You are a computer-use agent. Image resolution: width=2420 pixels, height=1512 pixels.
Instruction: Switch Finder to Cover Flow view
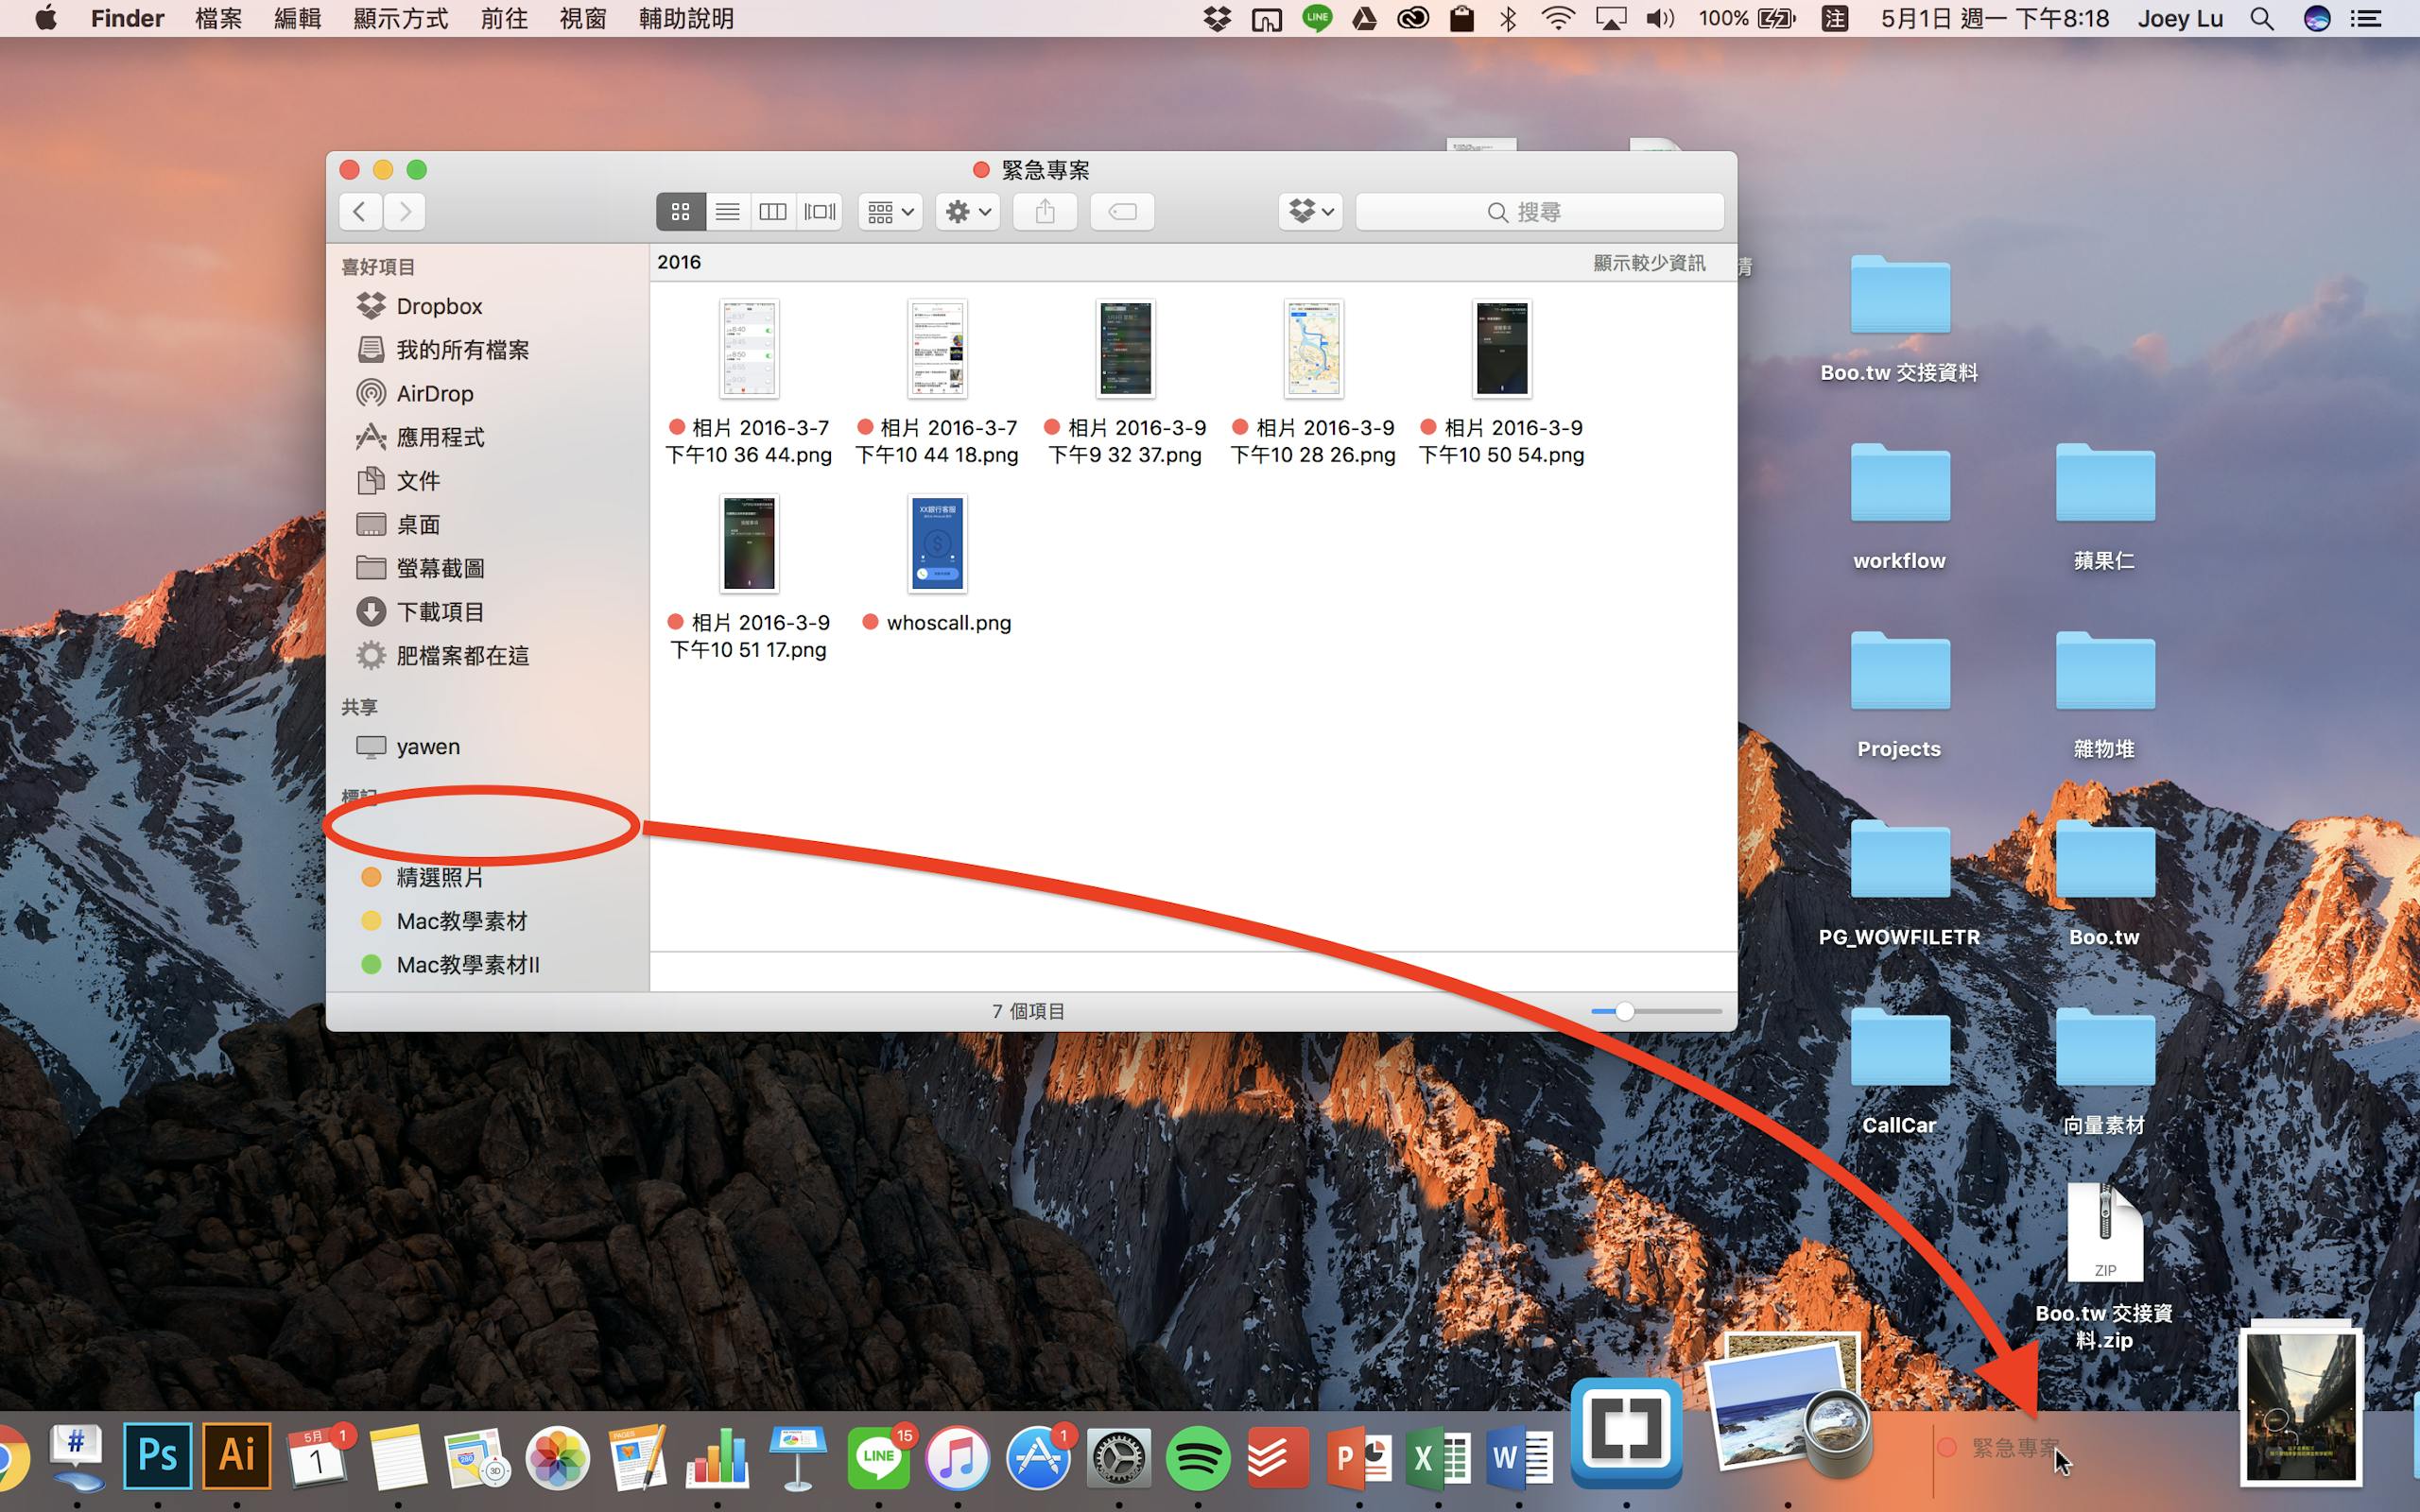point(820,212)
